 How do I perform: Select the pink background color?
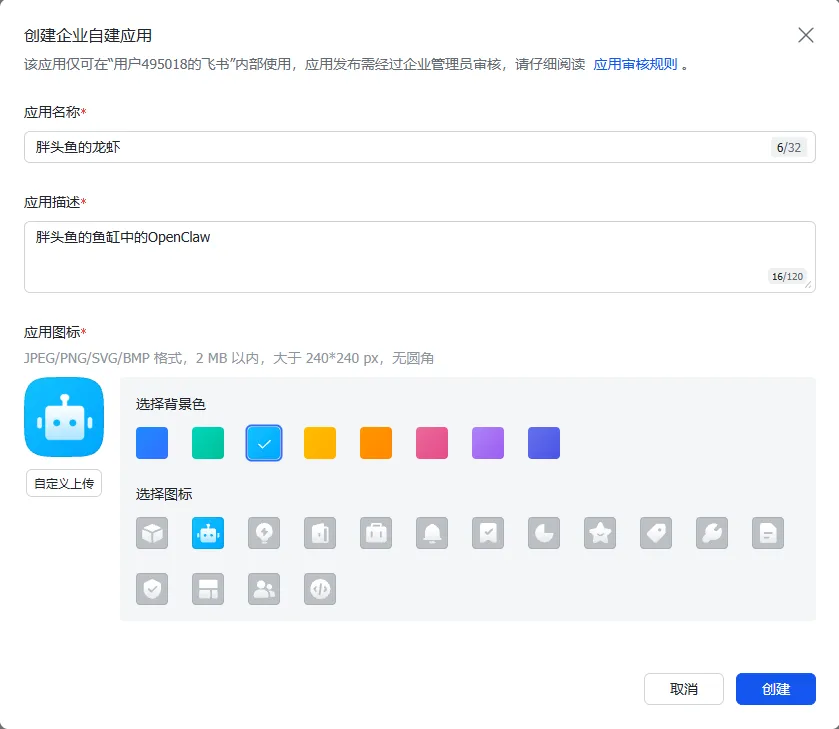(432, 443)
